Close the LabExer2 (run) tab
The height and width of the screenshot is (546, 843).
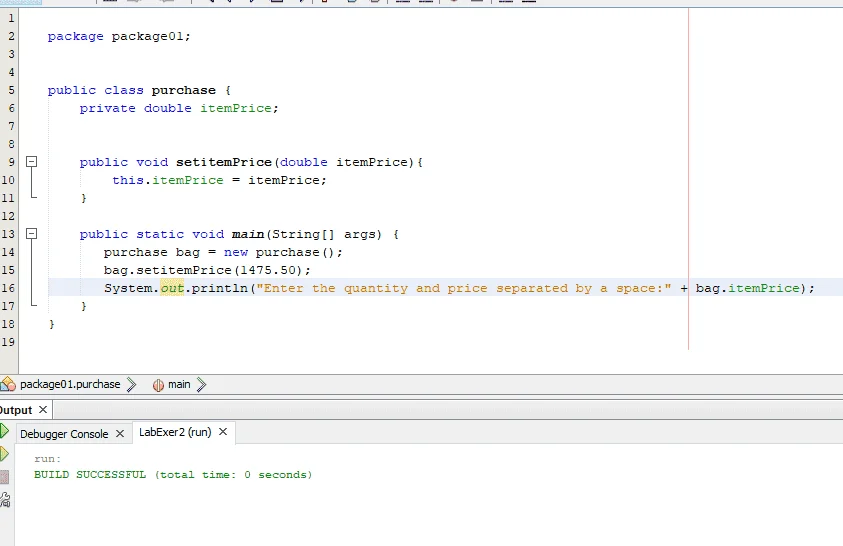223,432
